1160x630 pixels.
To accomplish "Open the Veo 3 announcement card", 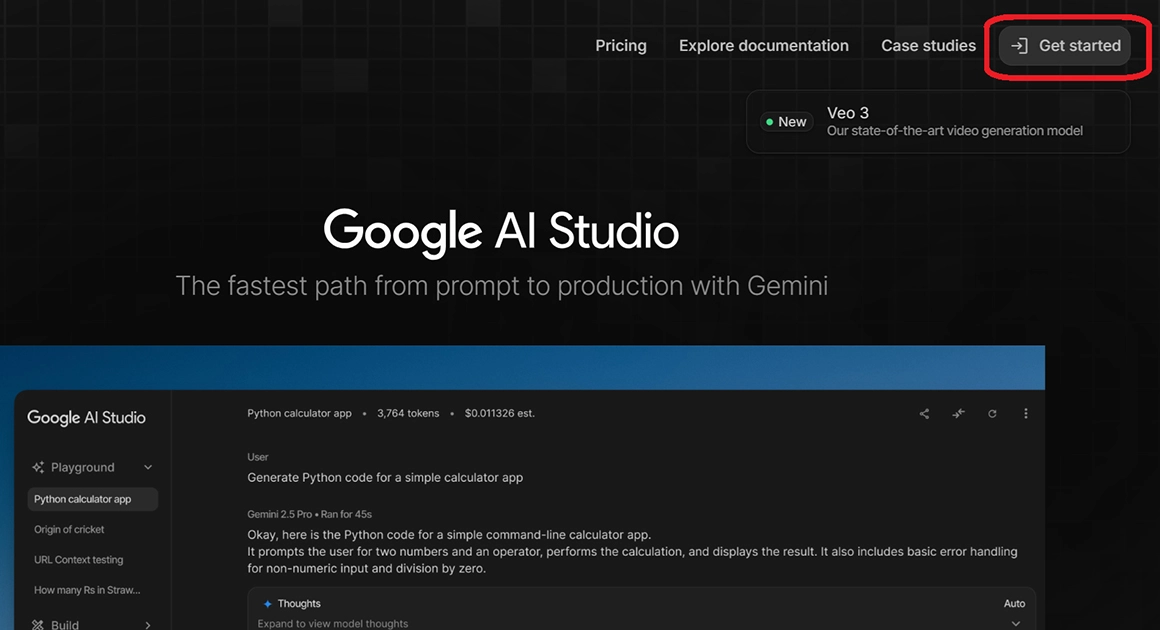I will tap(938, 121).
